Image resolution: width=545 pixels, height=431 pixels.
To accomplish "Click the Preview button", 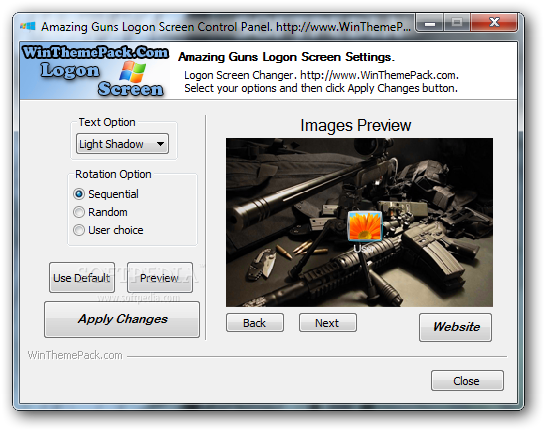I will [160, 278].
